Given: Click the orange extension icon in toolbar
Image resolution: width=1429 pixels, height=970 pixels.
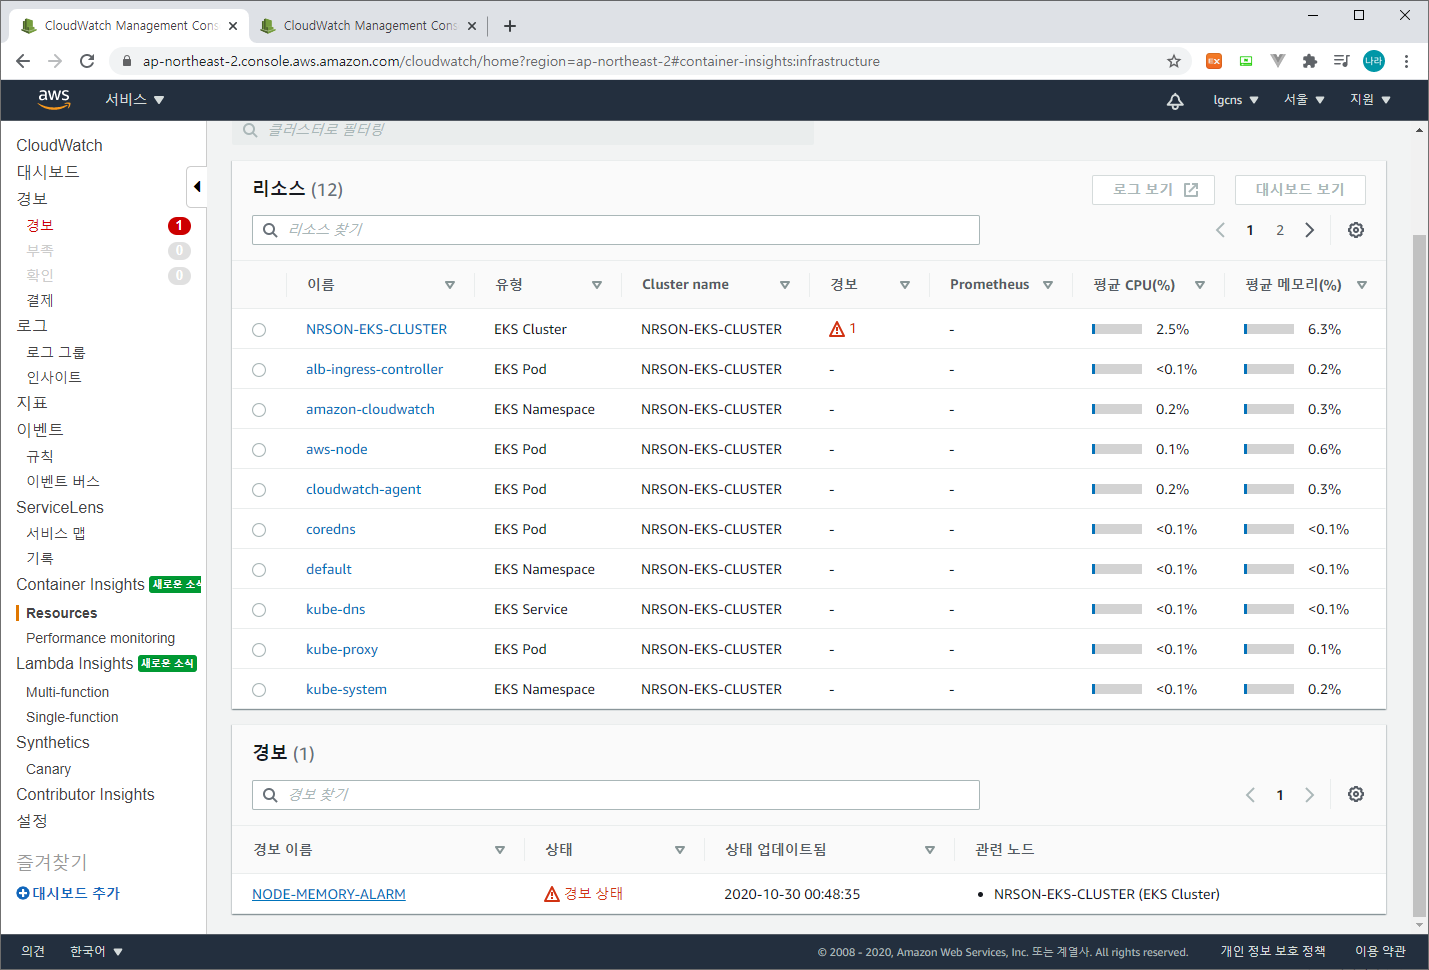Looking at the screenshot, I should tap(1214, 61).
